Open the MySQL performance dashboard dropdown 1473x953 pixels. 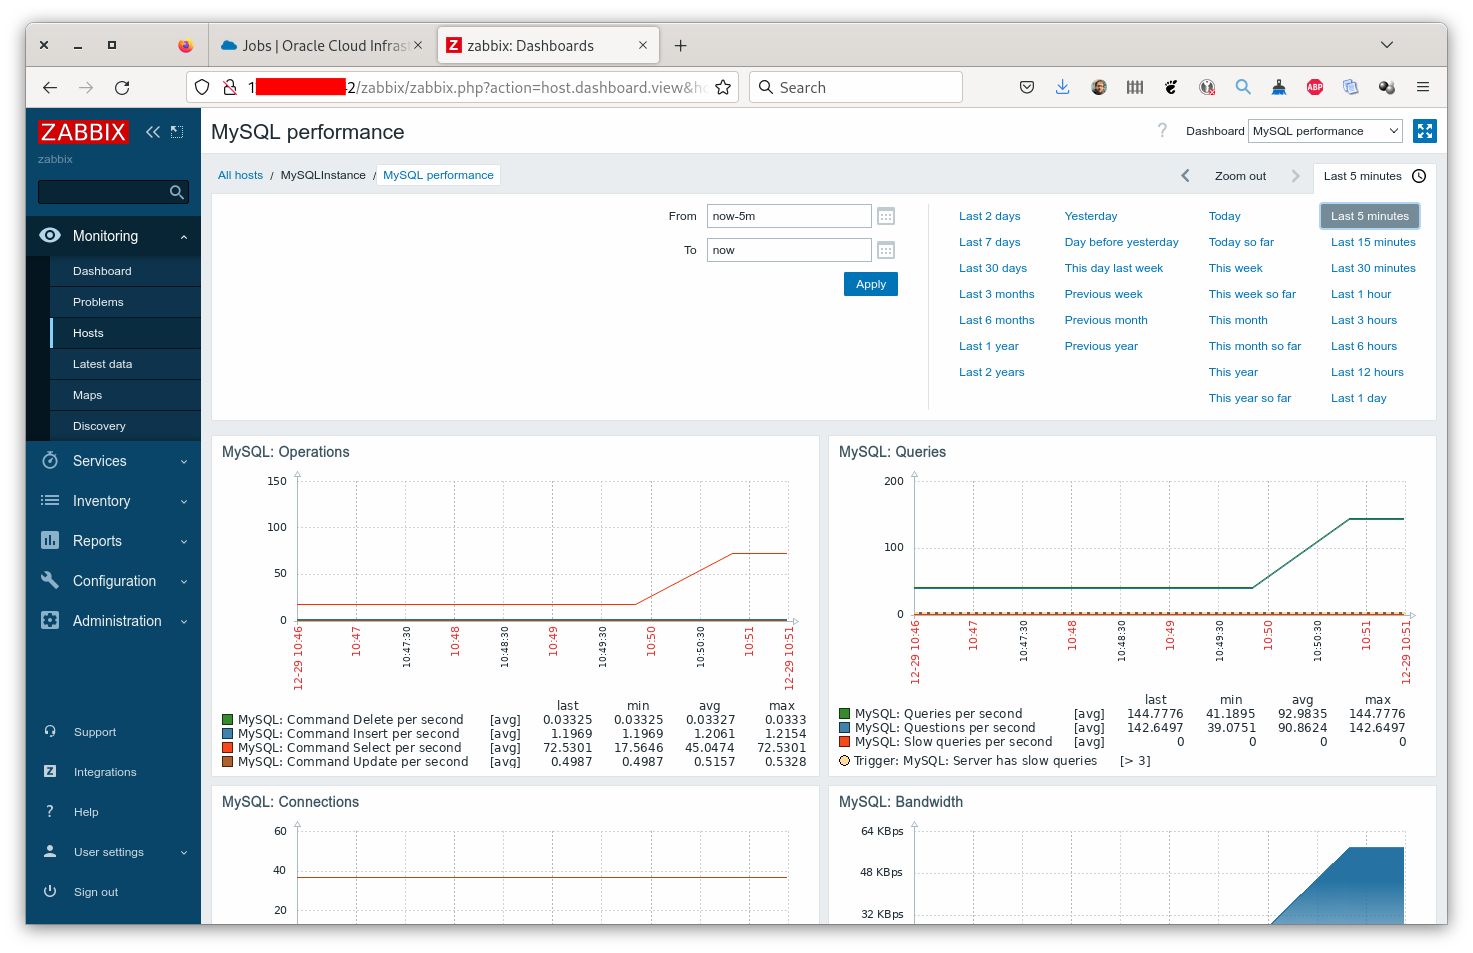pyautogui.click(x=1325, y=130)
